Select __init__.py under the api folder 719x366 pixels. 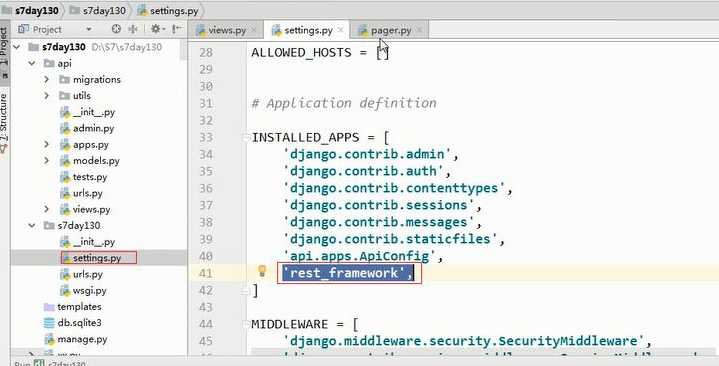tap(94, 112)
